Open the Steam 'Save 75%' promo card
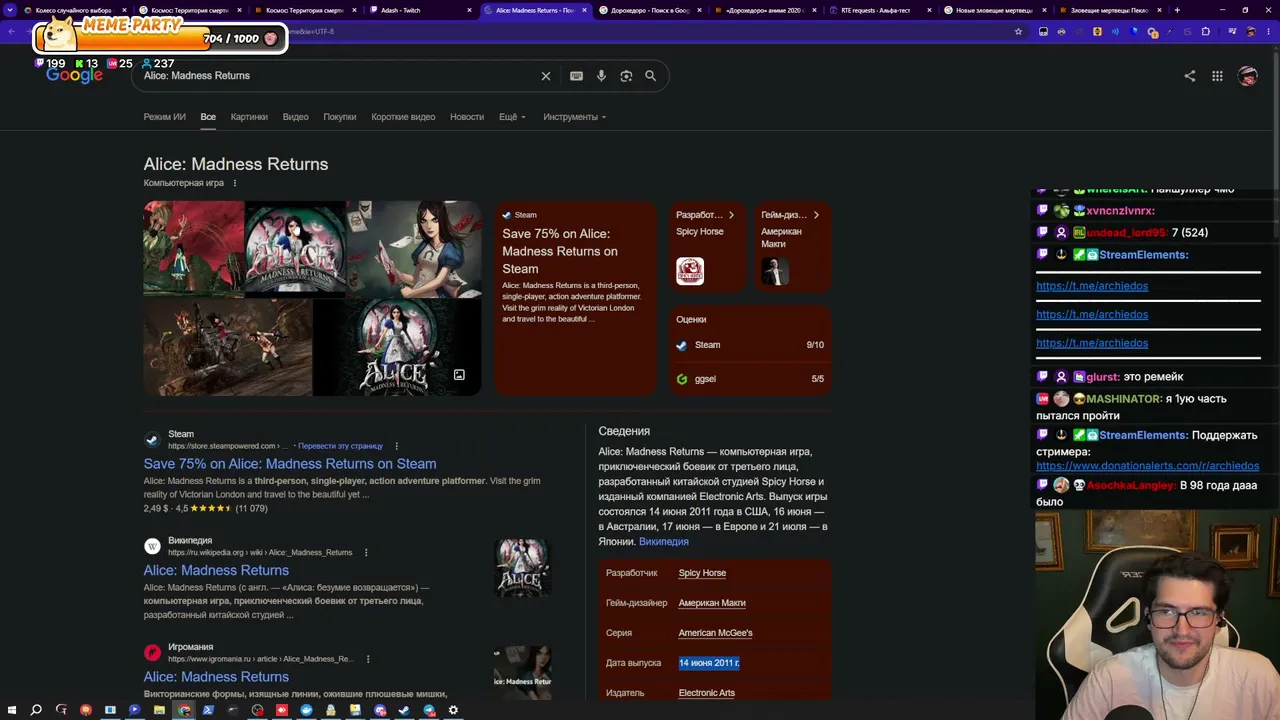Screen dimensions: 1280x720 (x=574, y=298)
